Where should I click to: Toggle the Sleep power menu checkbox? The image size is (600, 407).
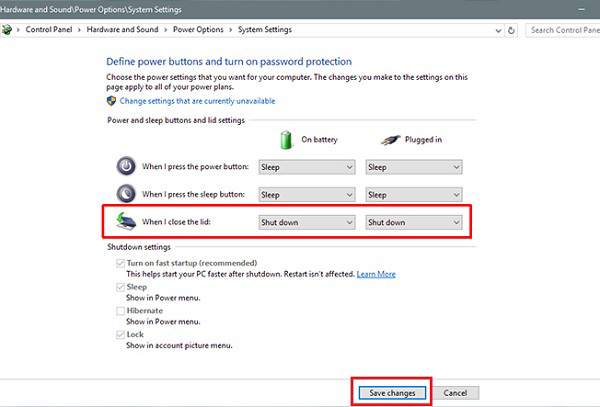click(121, 287)
